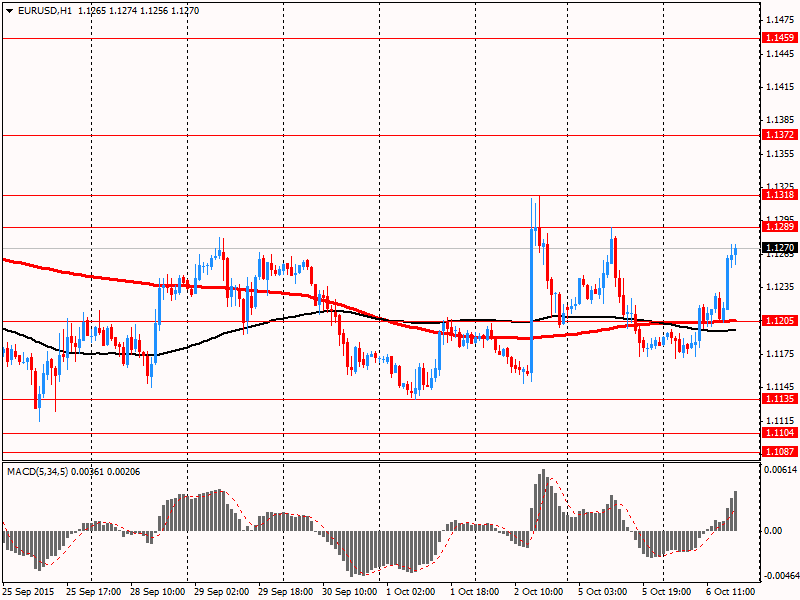The image size is (800, 600).
Task: Click the 1 Oct 18:00 time label
Action: [x=474, y=592]
